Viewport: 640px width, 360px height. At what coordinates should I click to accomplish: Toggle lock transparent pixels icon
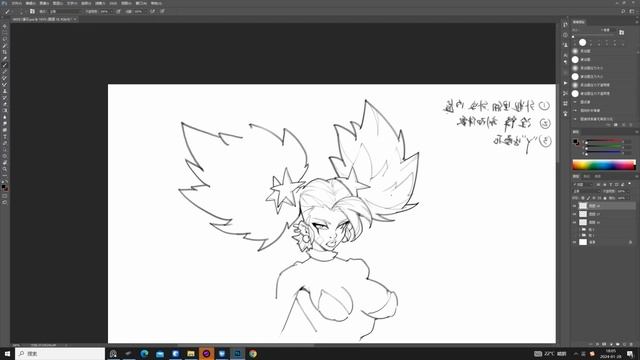[583, 198]
